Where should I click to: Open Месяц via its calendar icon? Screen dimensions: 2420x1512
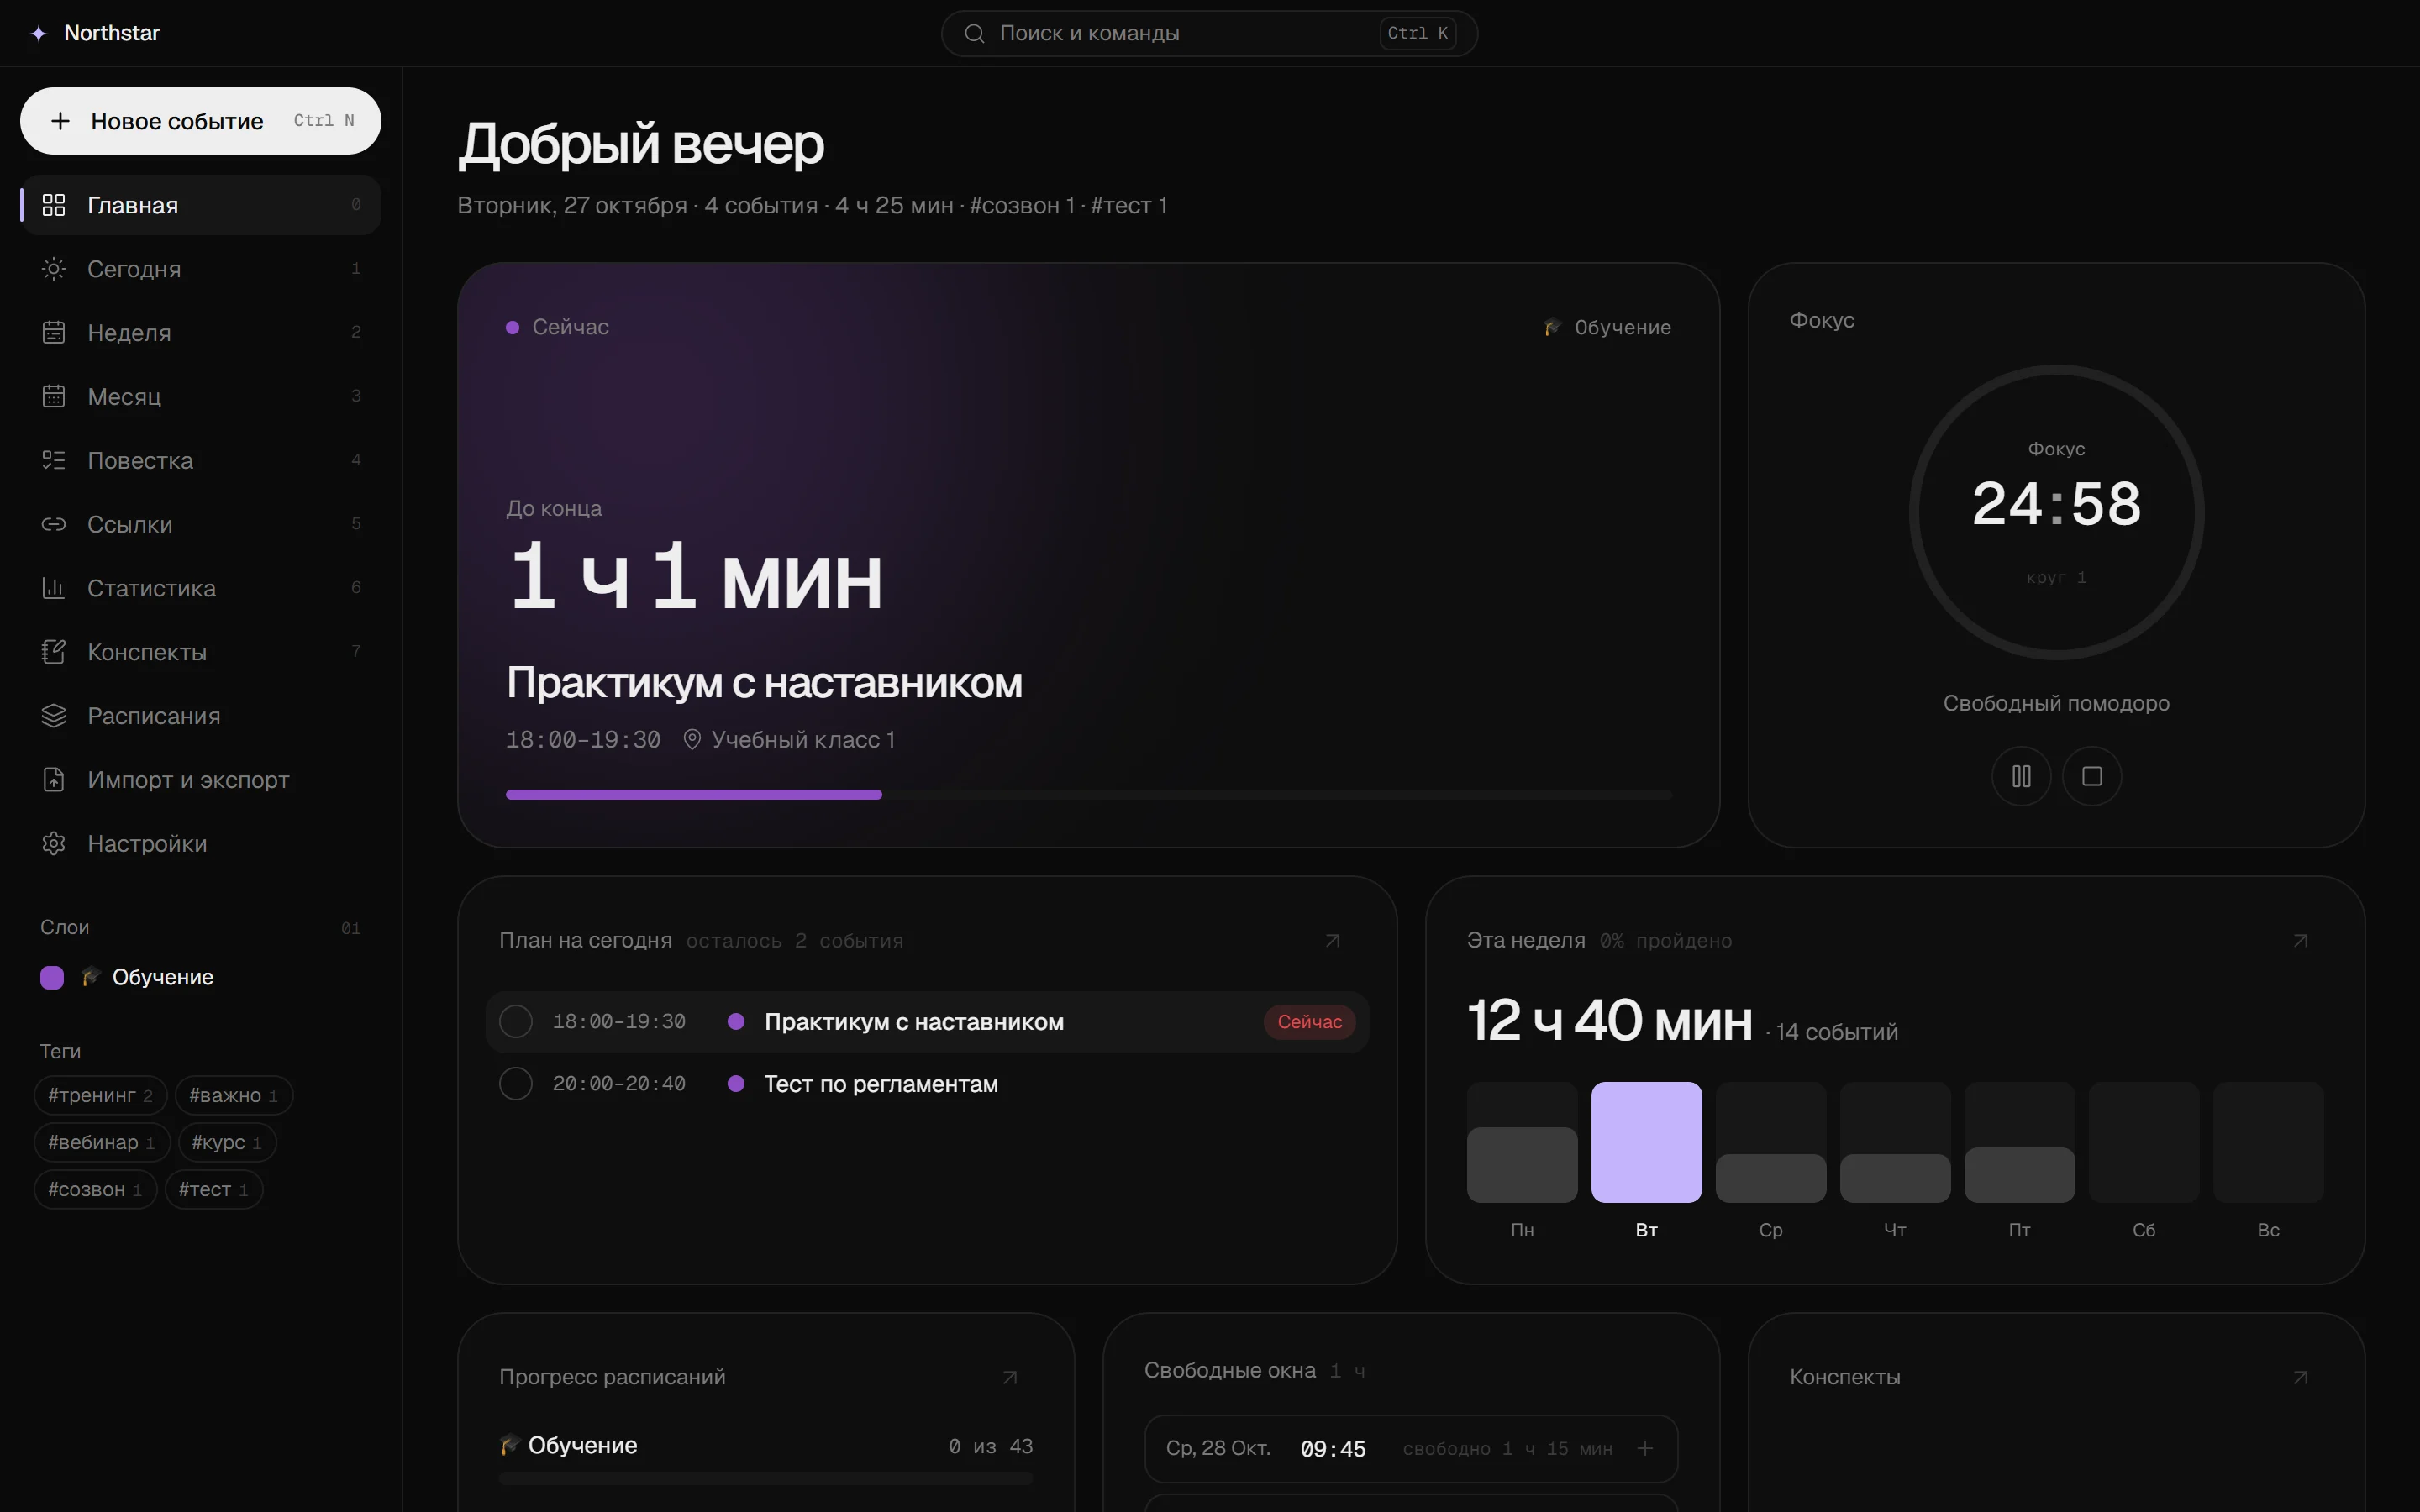[x=54, y=396]
